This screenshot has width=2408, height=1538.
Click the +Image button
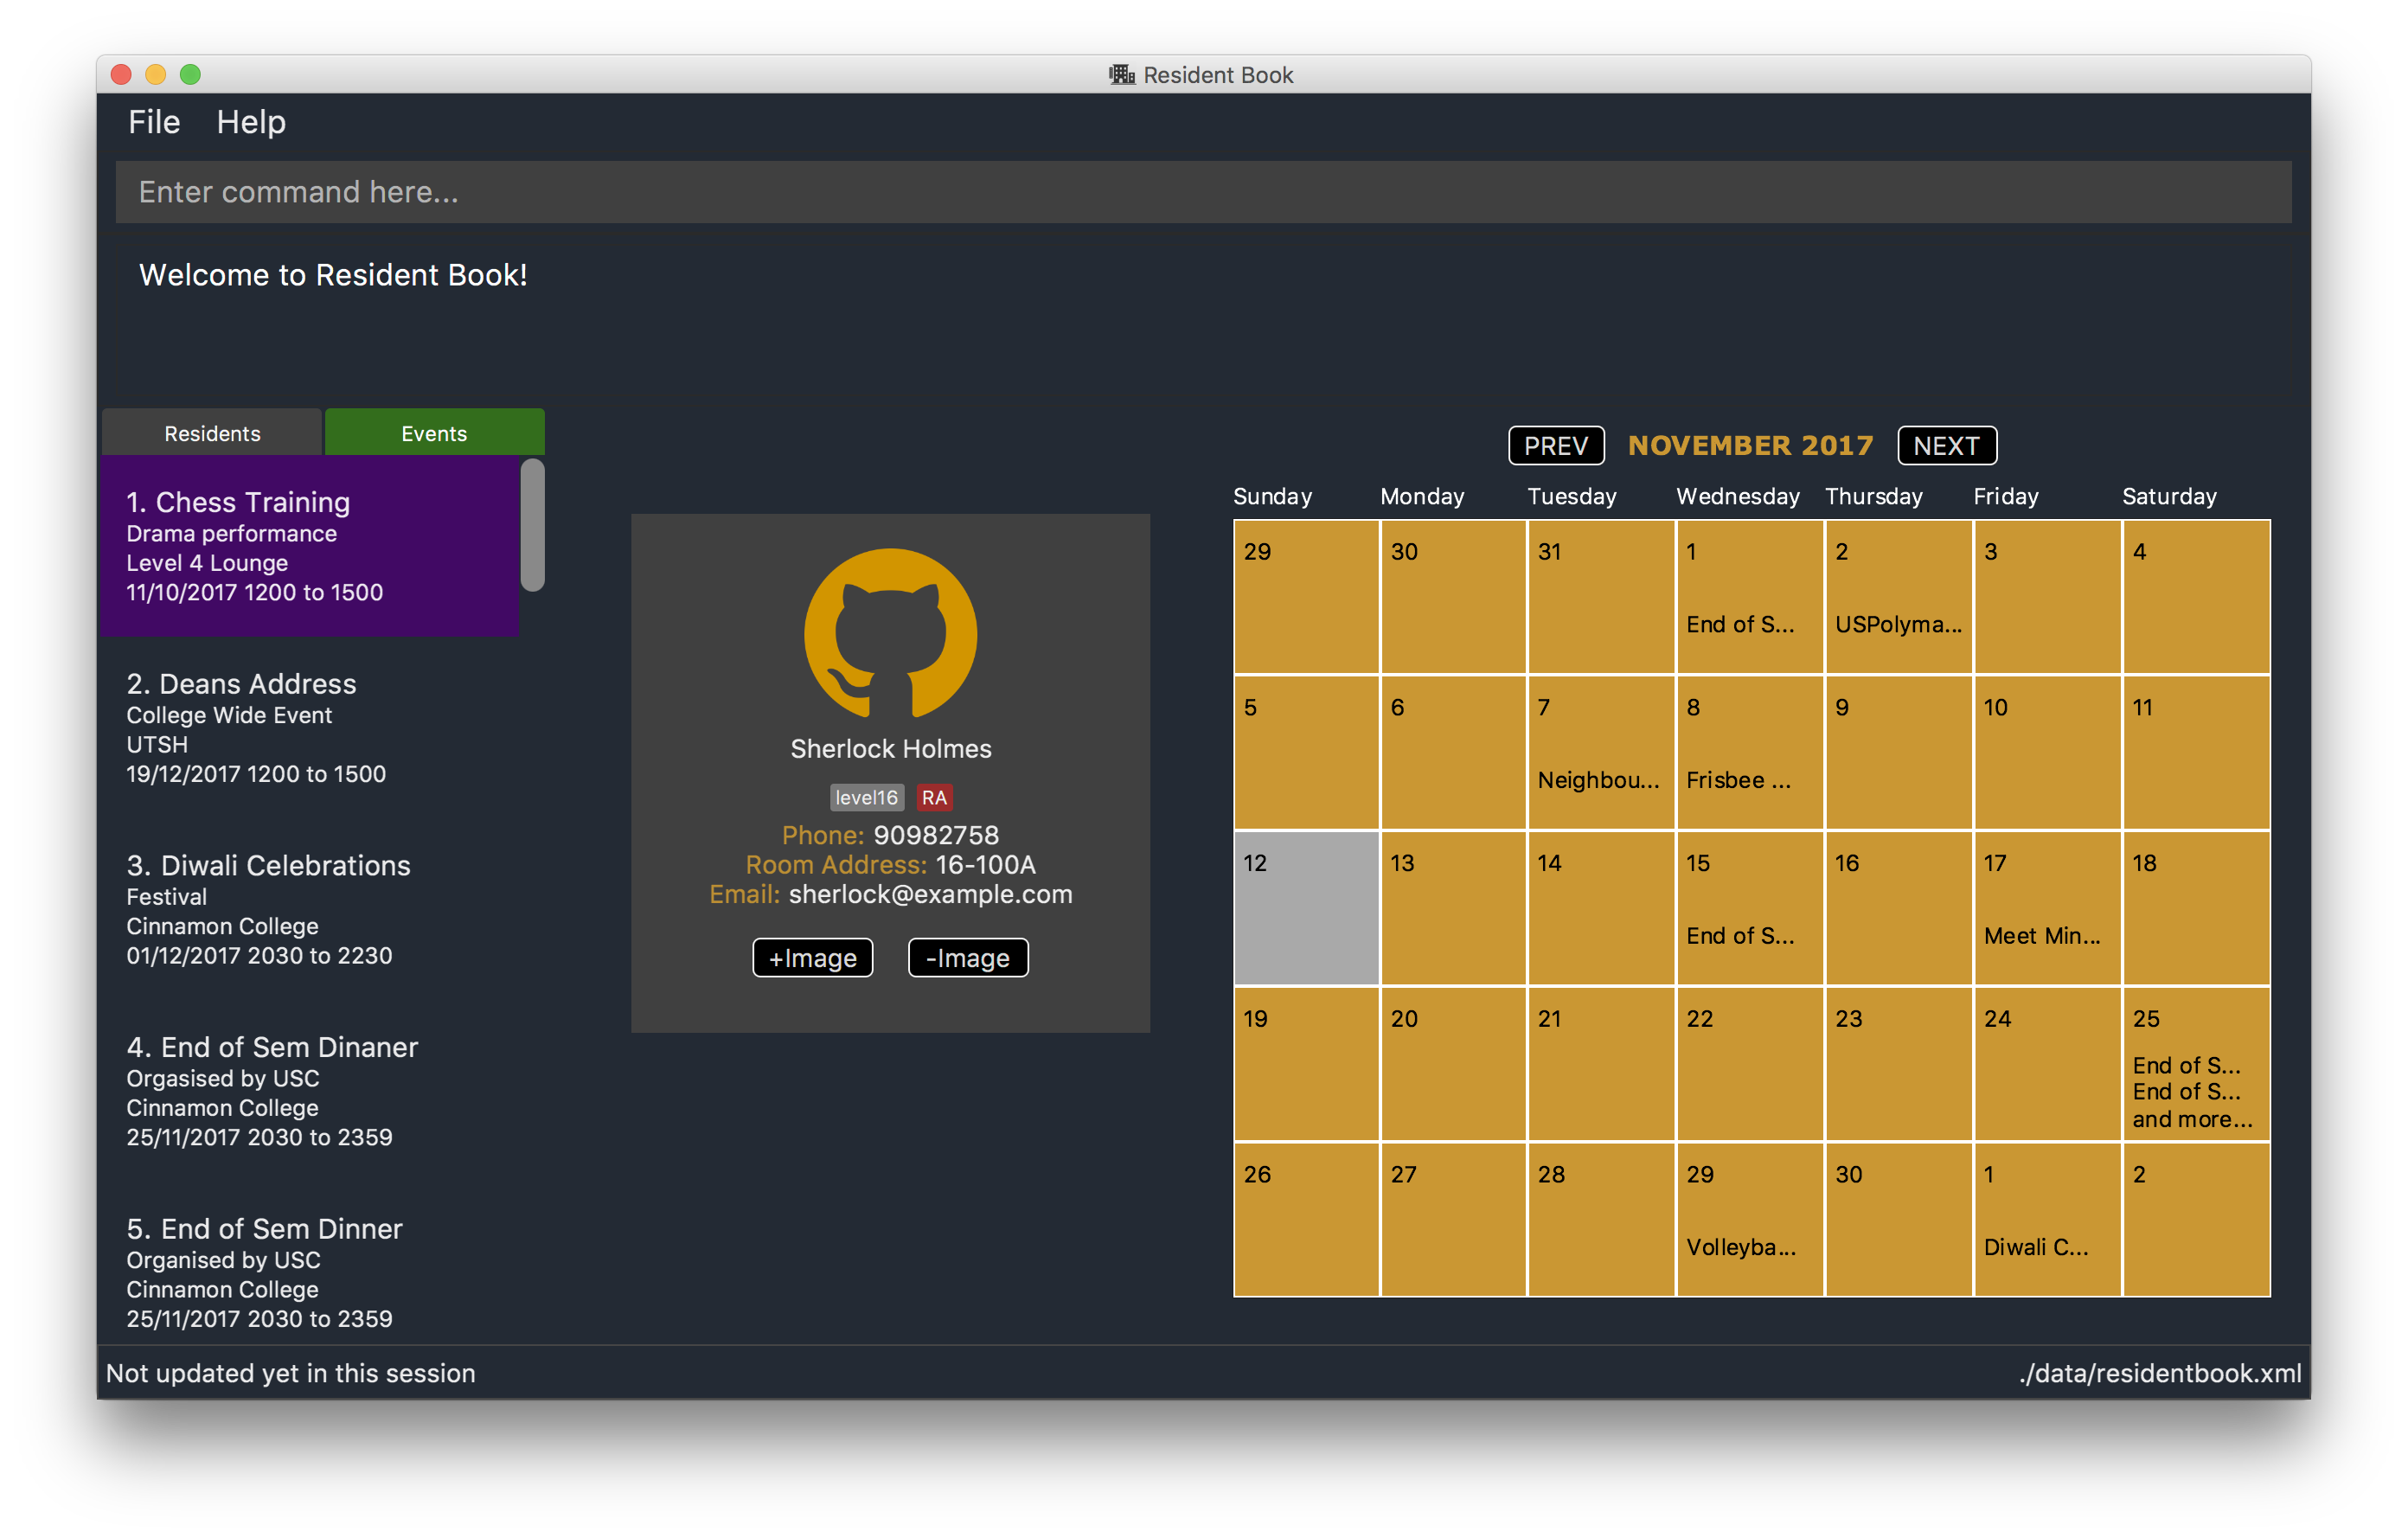pos(812,957)
